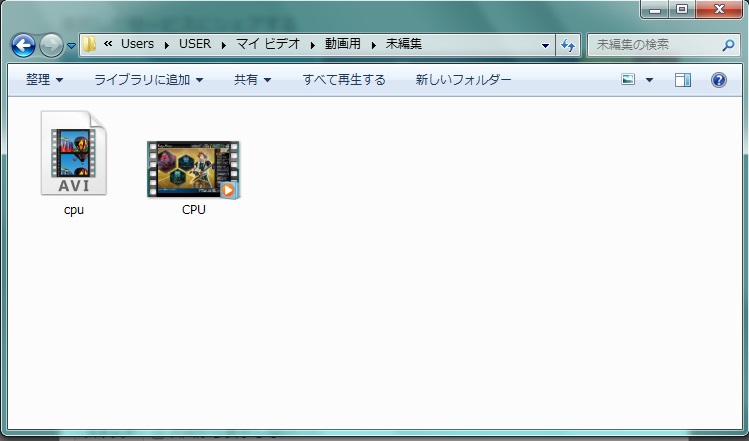Toggle the preview pane button
Screen dimensions: 749x441
(x=683, y=80)
